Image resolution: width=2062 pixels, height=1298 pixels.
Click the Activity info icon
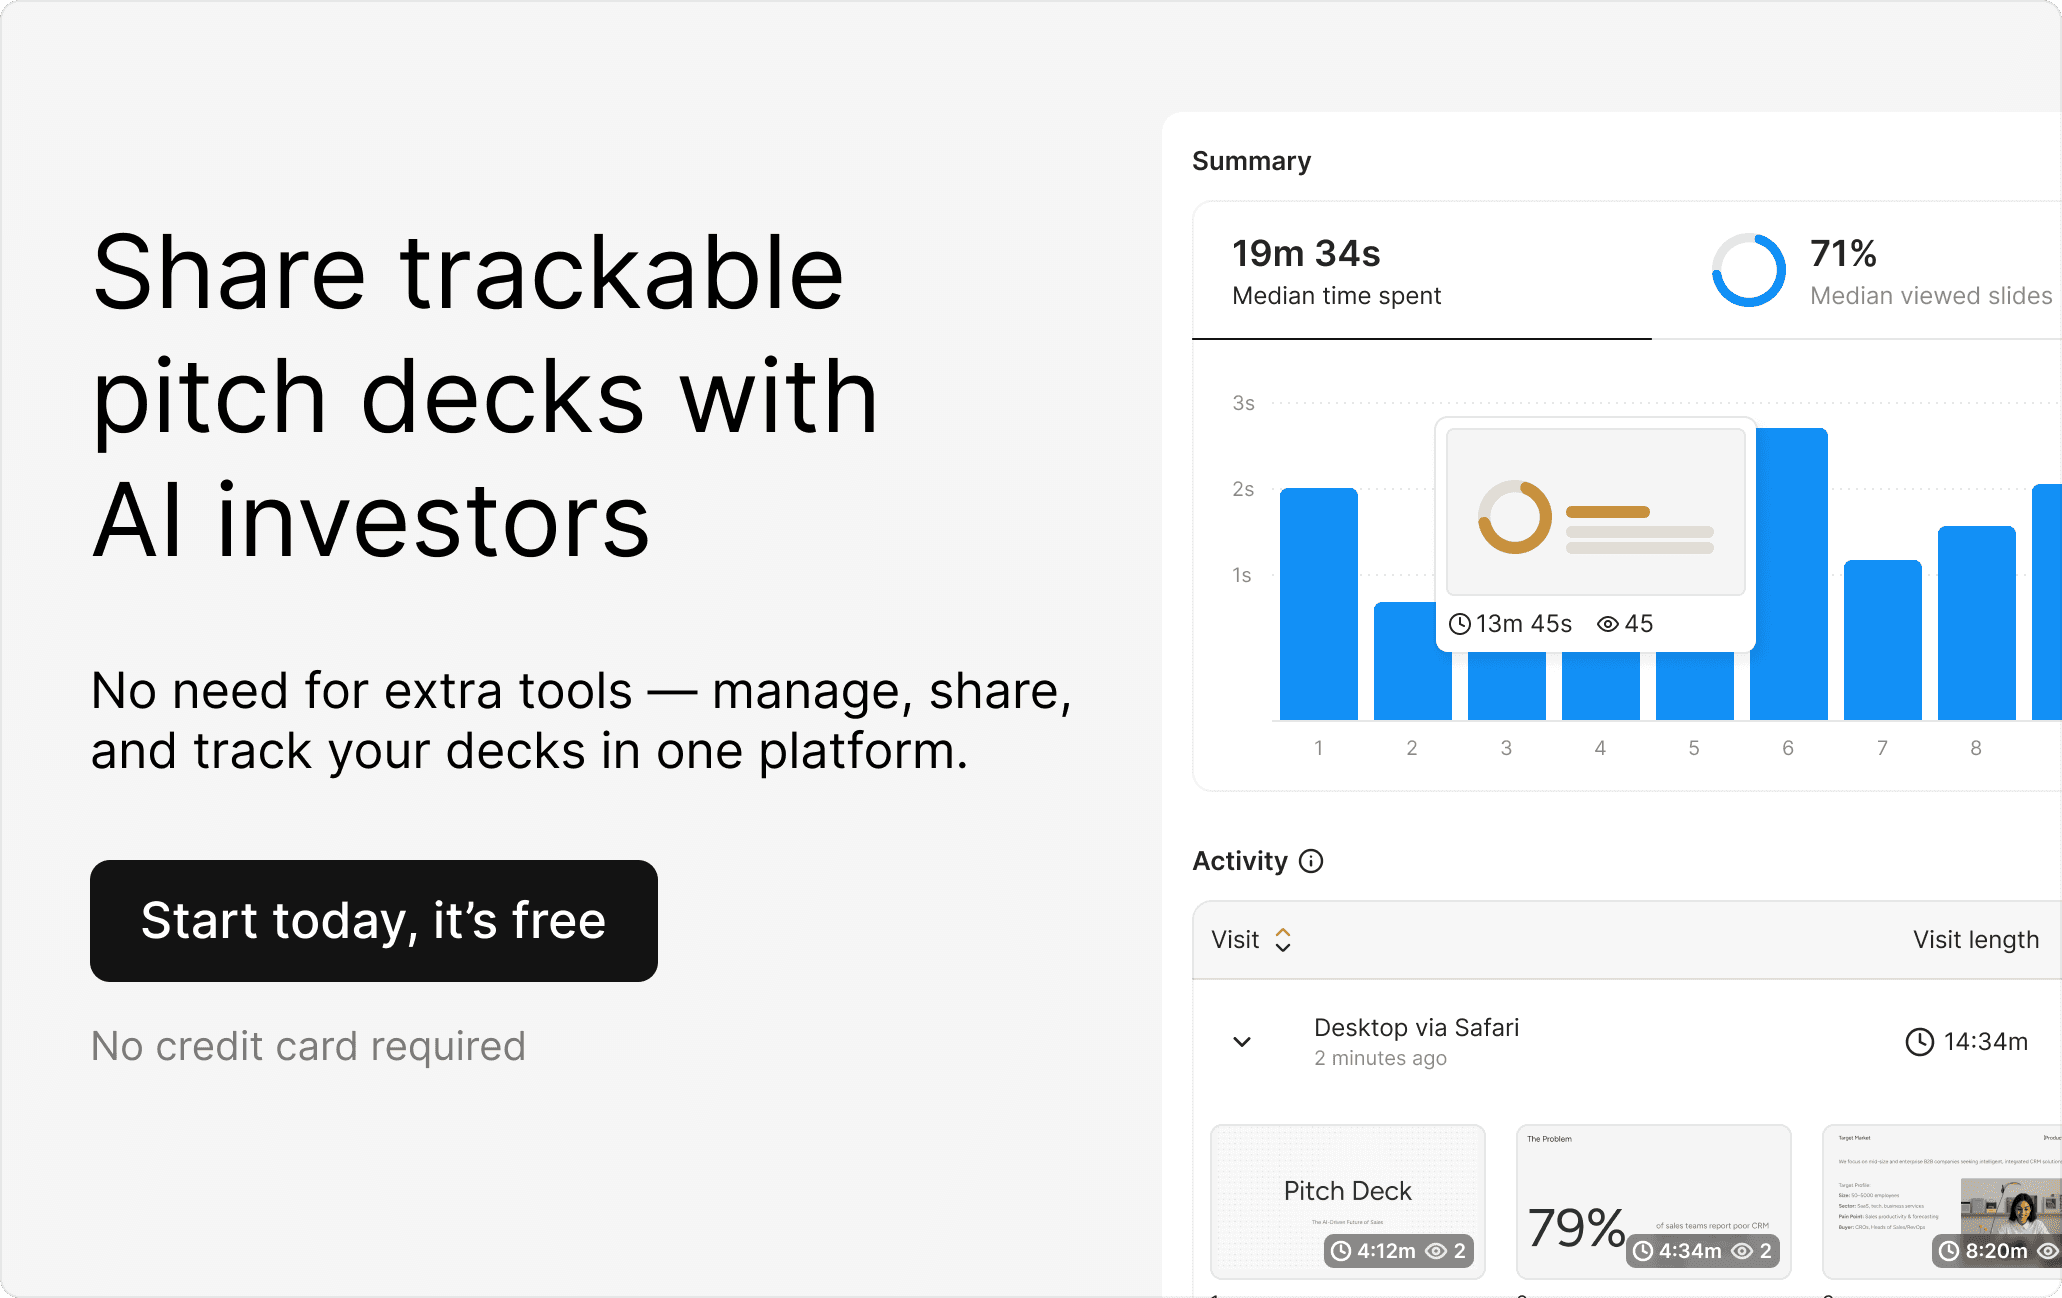click(1311, 861)
